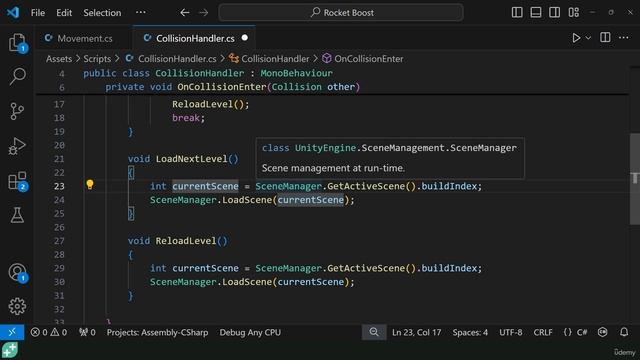Close the unsaved CollisionHandler.cs tab dot
Viewport: 640px width, 360px height.
244,38
